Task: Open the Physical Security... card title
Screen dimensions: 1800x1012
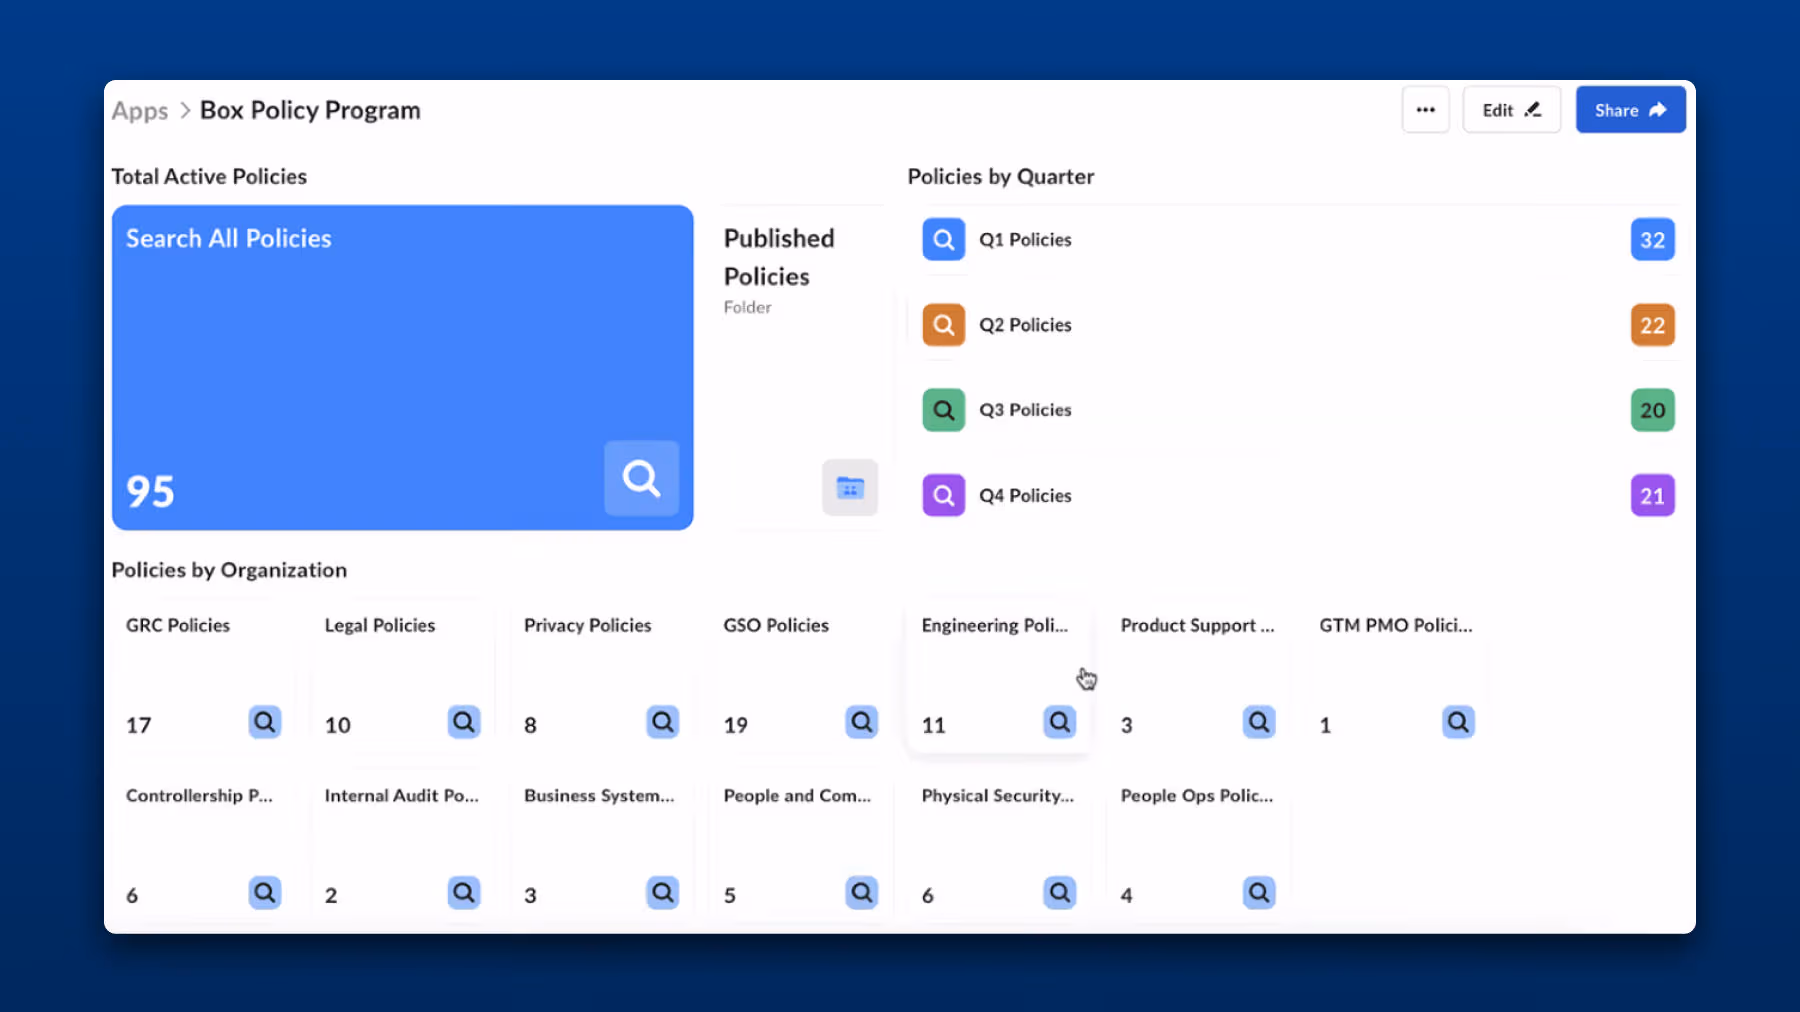Action: pos(998,796)
